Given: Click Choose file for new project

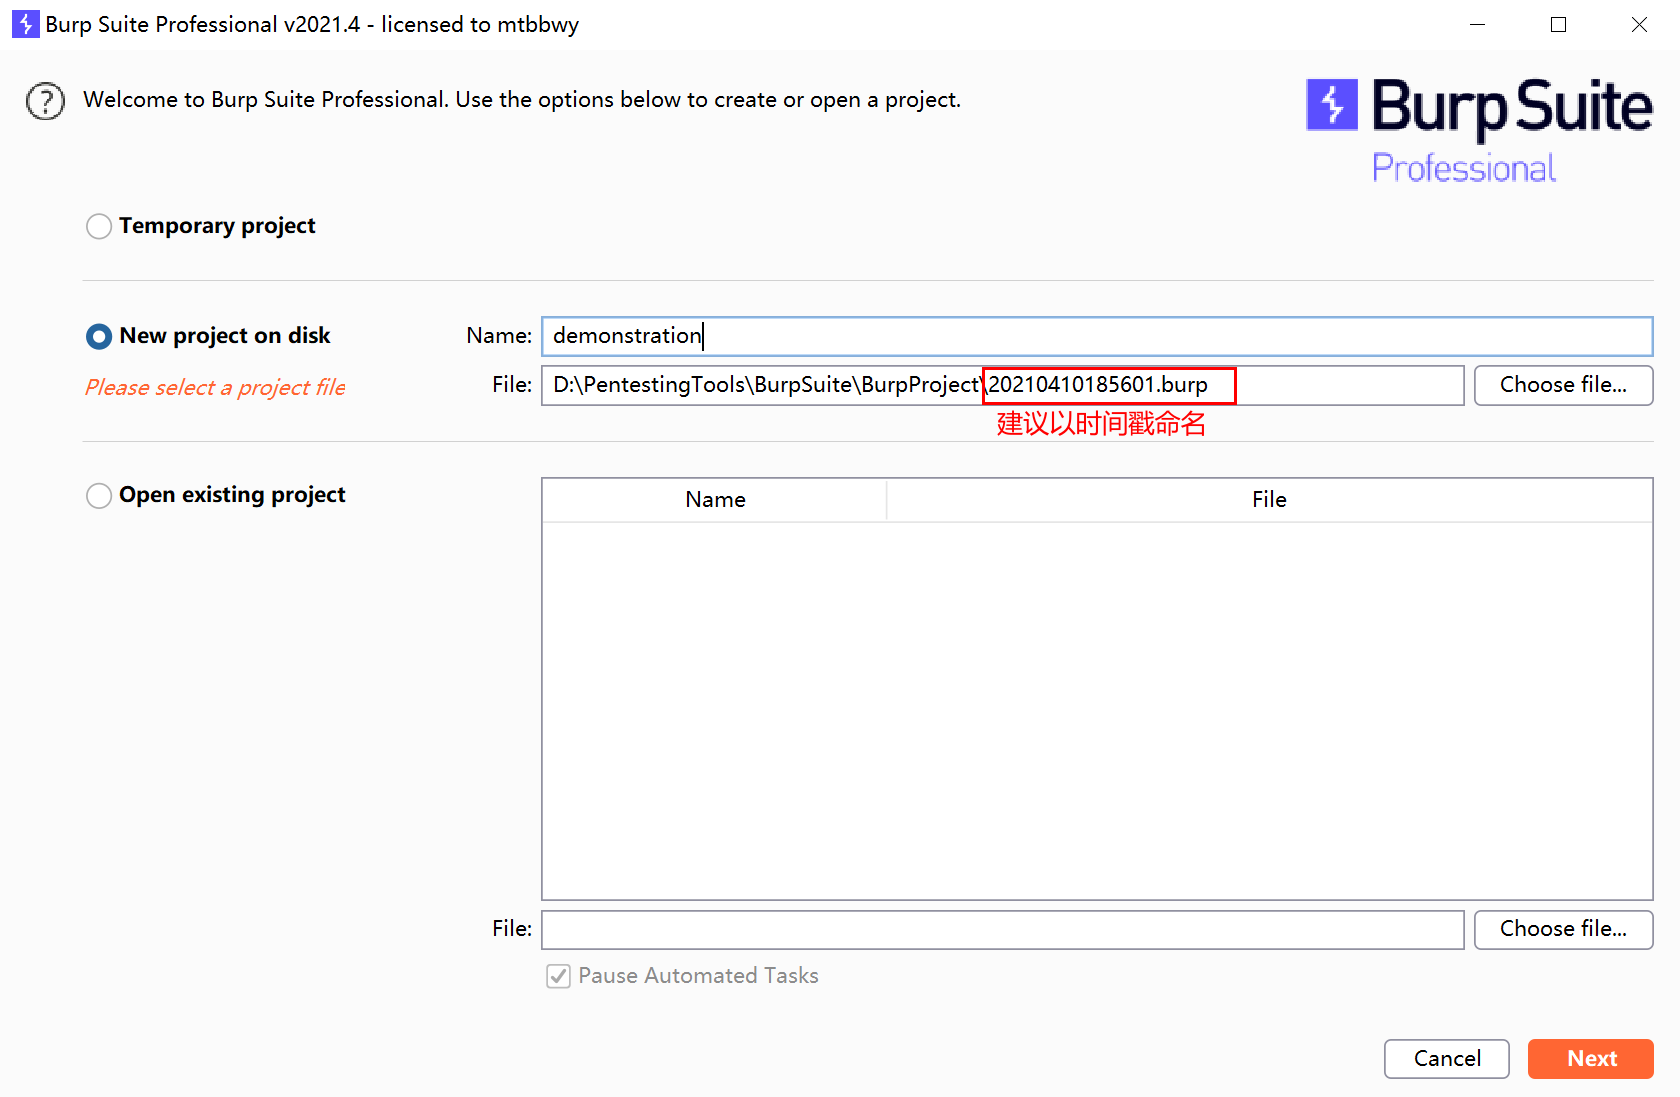Looking at the screenshot, I should click(1563, 385).
